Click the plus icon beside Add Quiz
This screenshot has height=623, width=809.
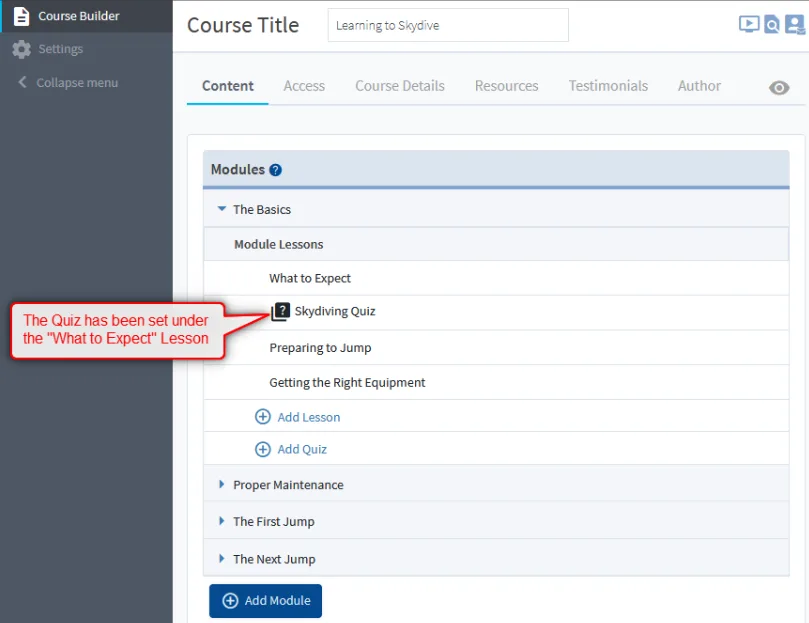tap(263, 449)
